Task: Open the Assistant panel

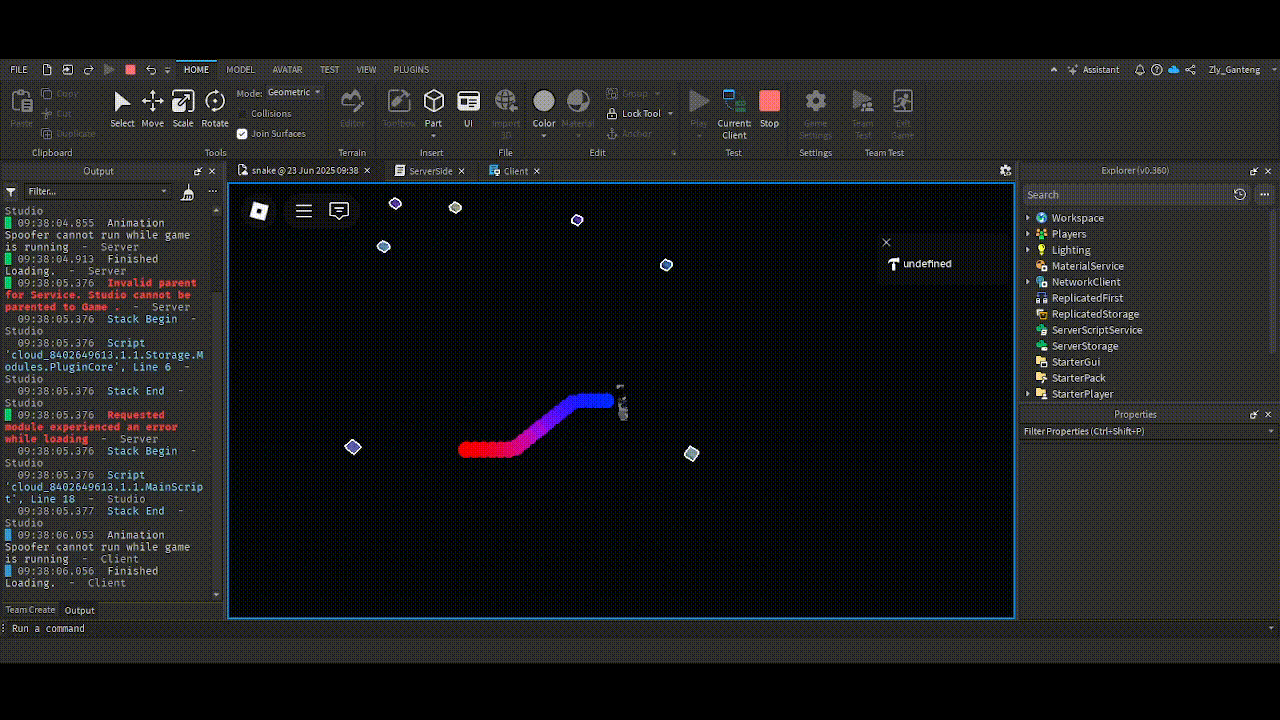Action: click(1094, 70)
